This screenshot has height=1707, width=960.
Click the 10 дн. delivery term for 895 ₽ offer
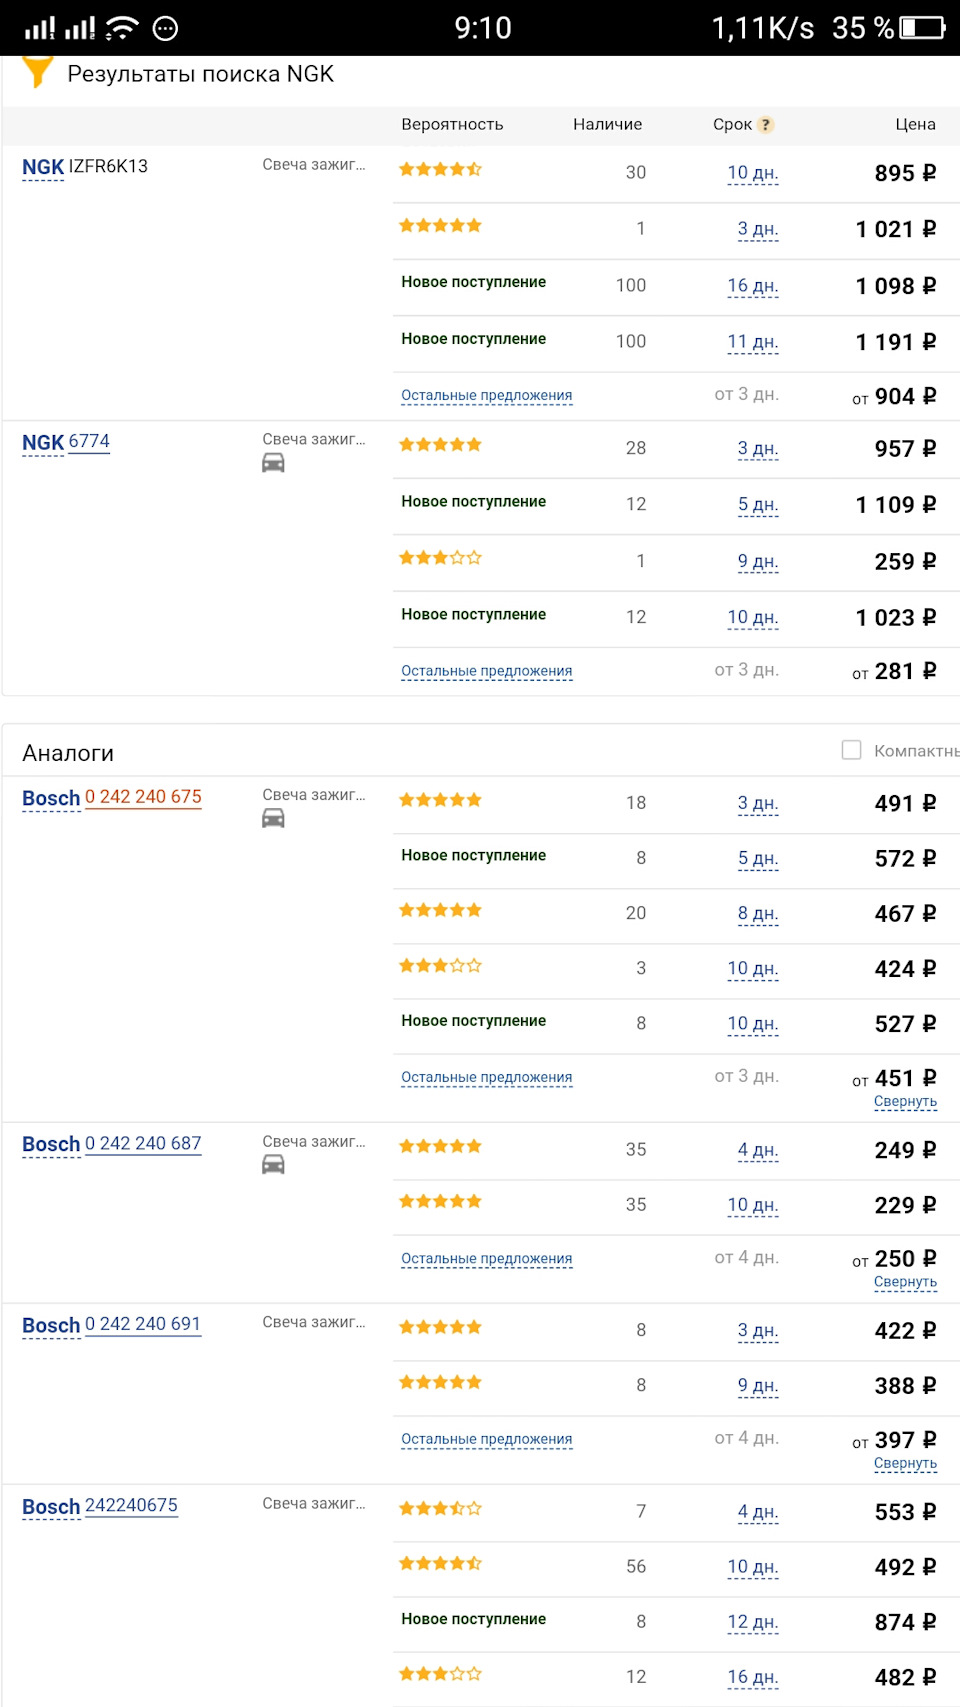752,173
